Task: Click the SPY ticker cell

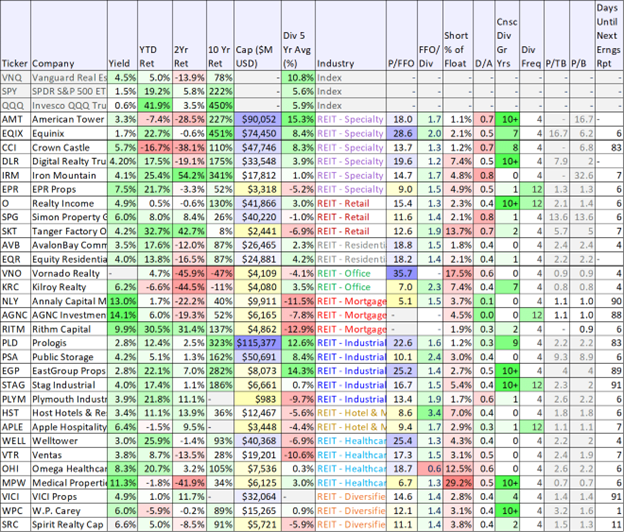Action: point(15,91)
